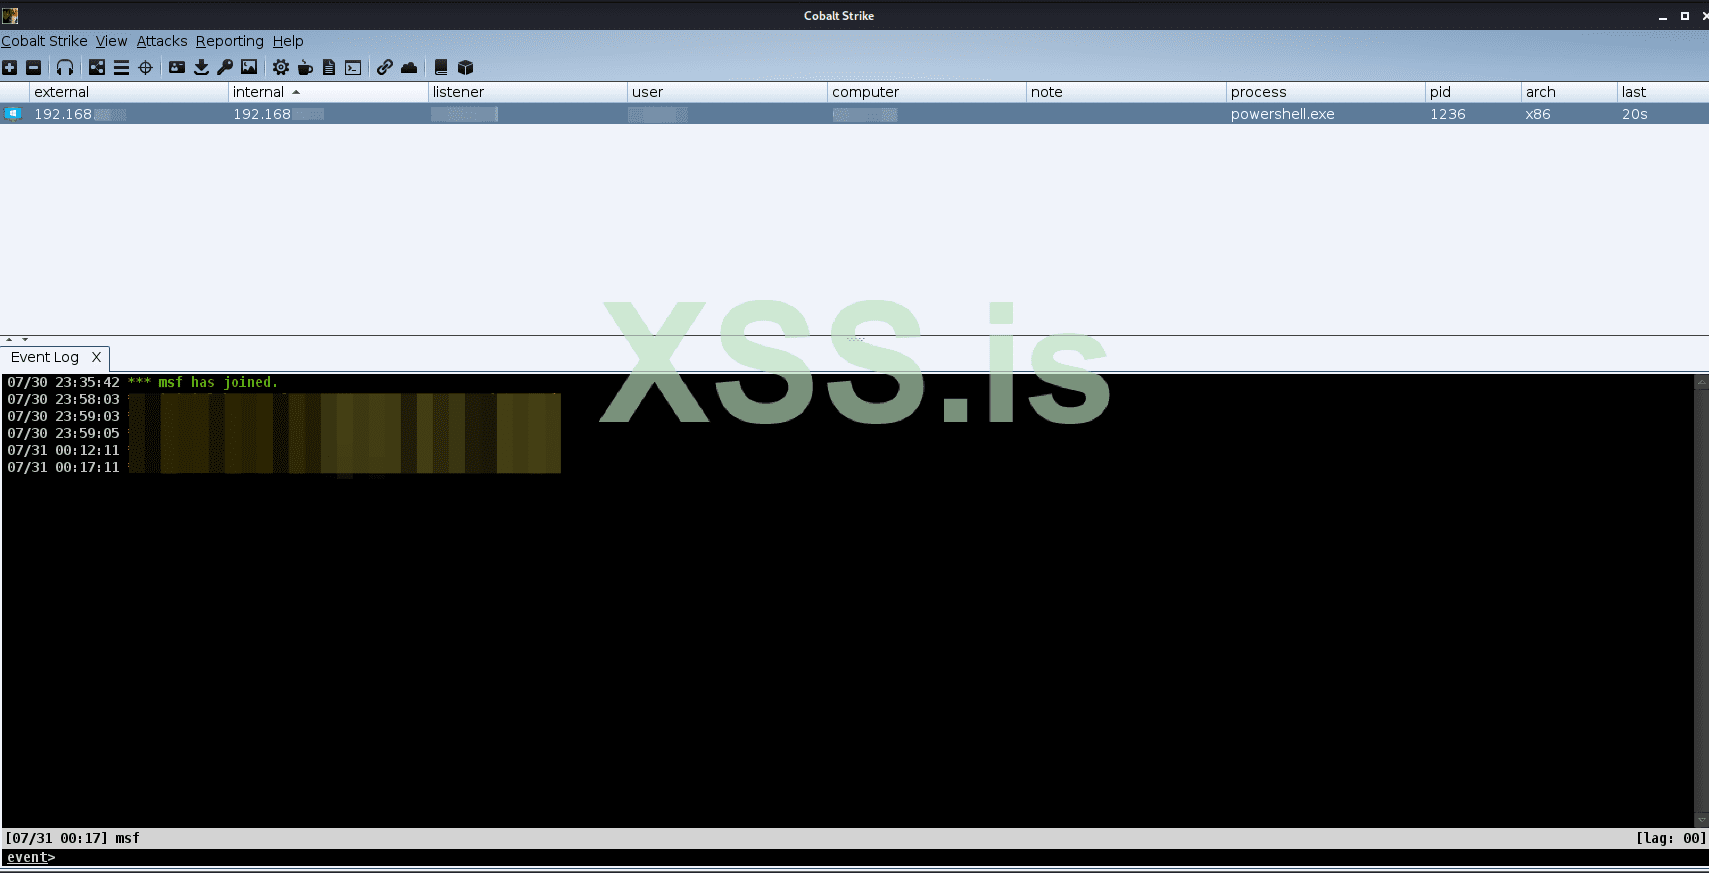Image resolution: width=1709 pixels, height=873 pixels.
Task: Click the down arrow on the split pane divider
Action: coord(25,340)
